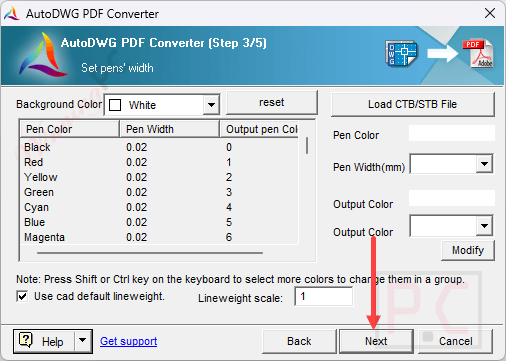
Task: Click Load CTB/STB File button
Action: point(412,104)
